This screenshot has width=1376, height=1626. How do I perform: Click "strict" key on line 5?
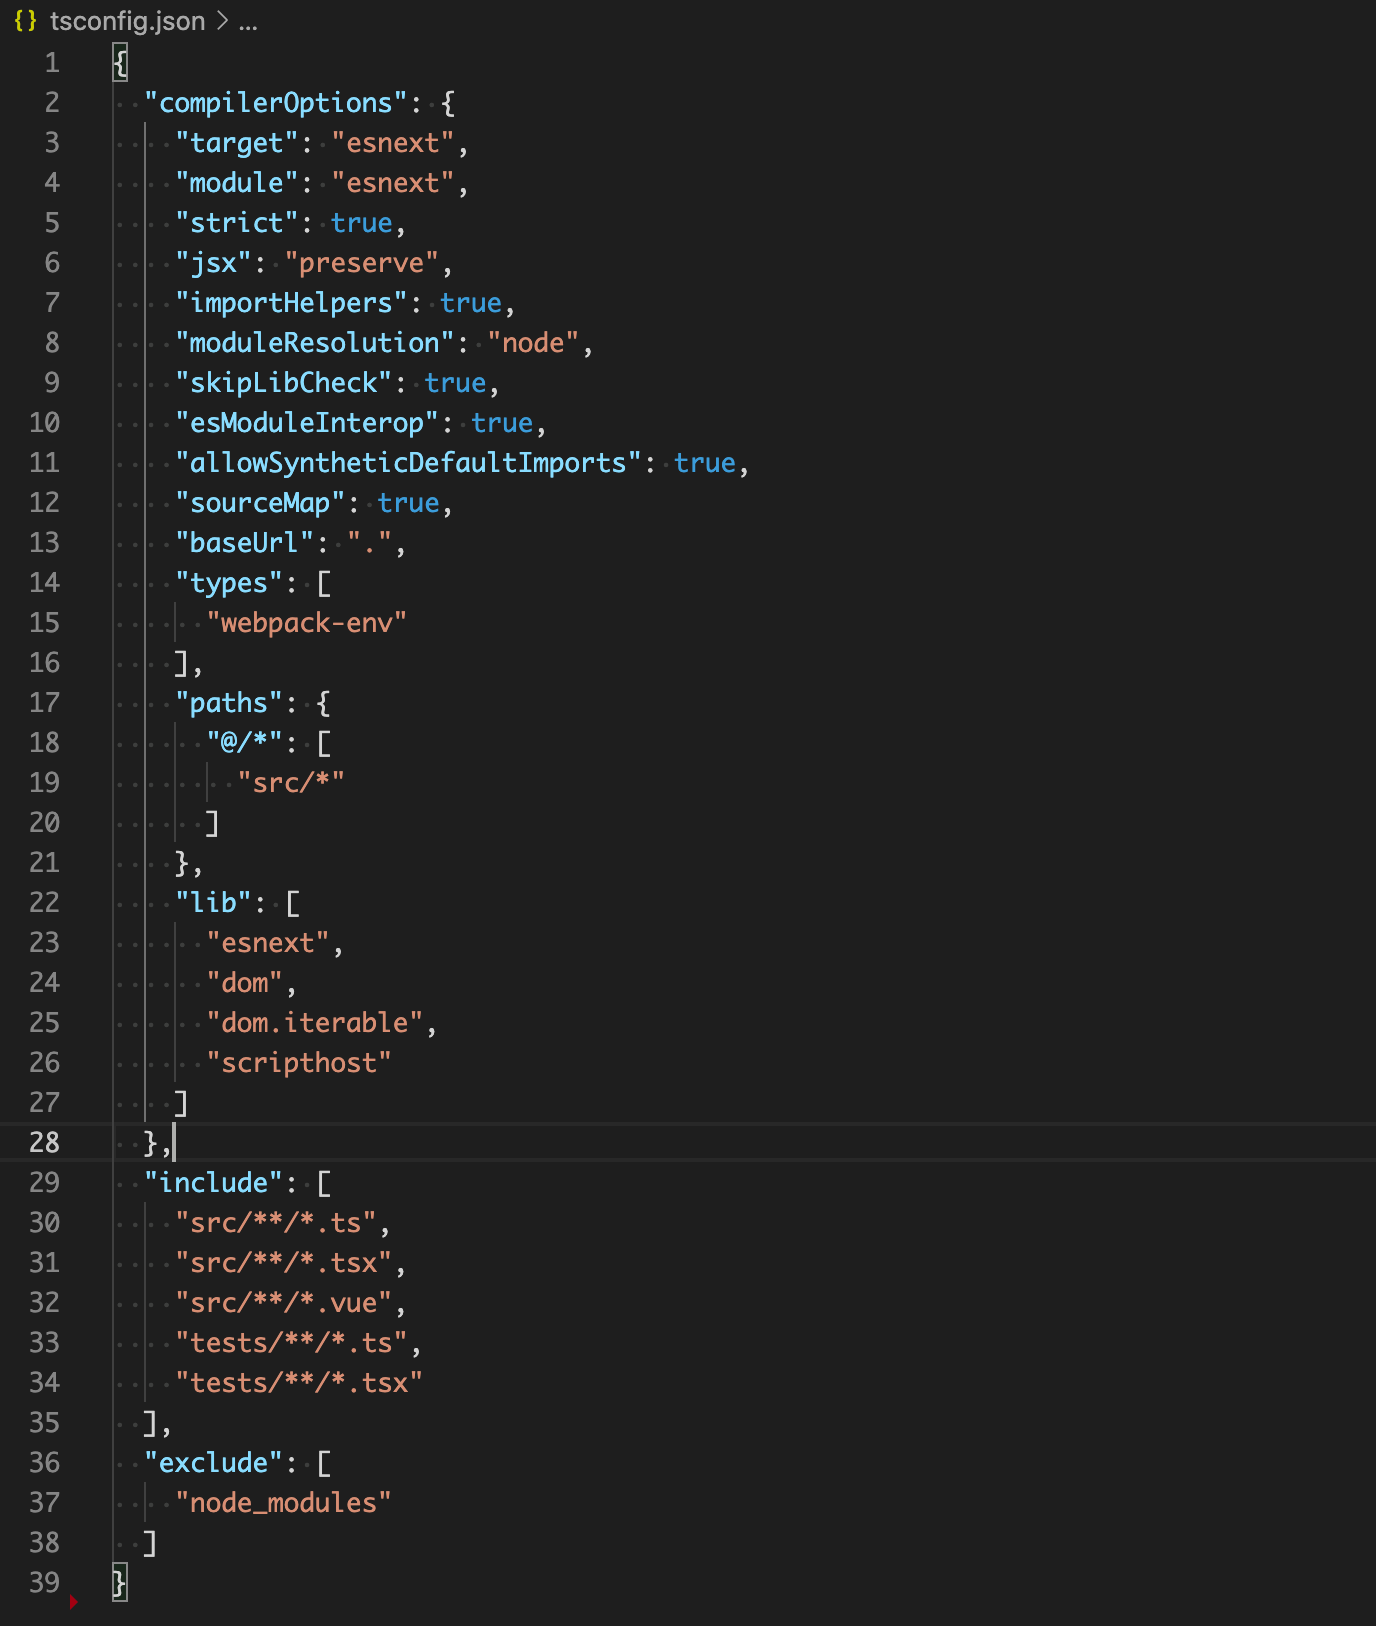coord(237,223)
